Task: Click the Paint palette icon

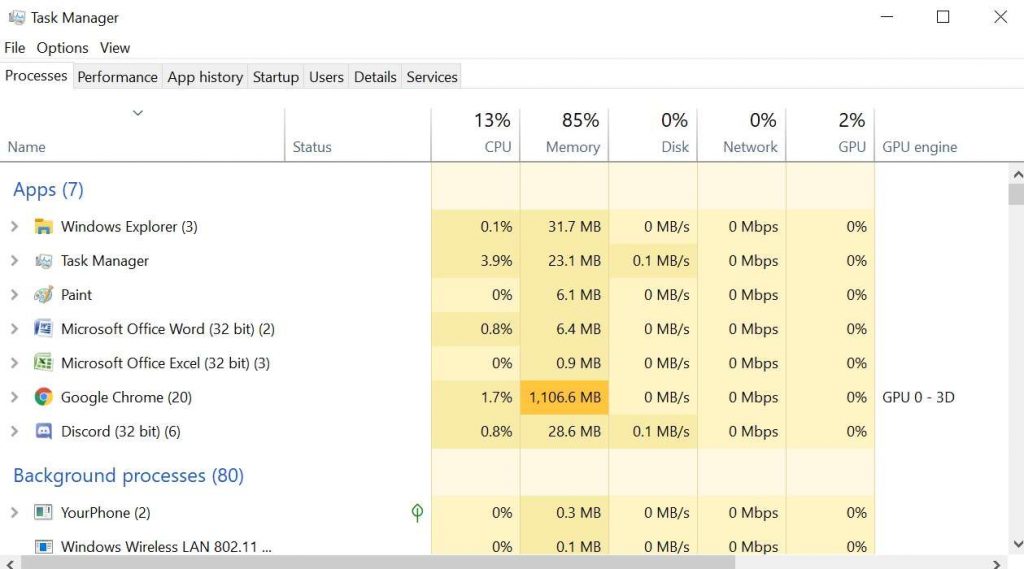Action: click(x=43, y=295)
